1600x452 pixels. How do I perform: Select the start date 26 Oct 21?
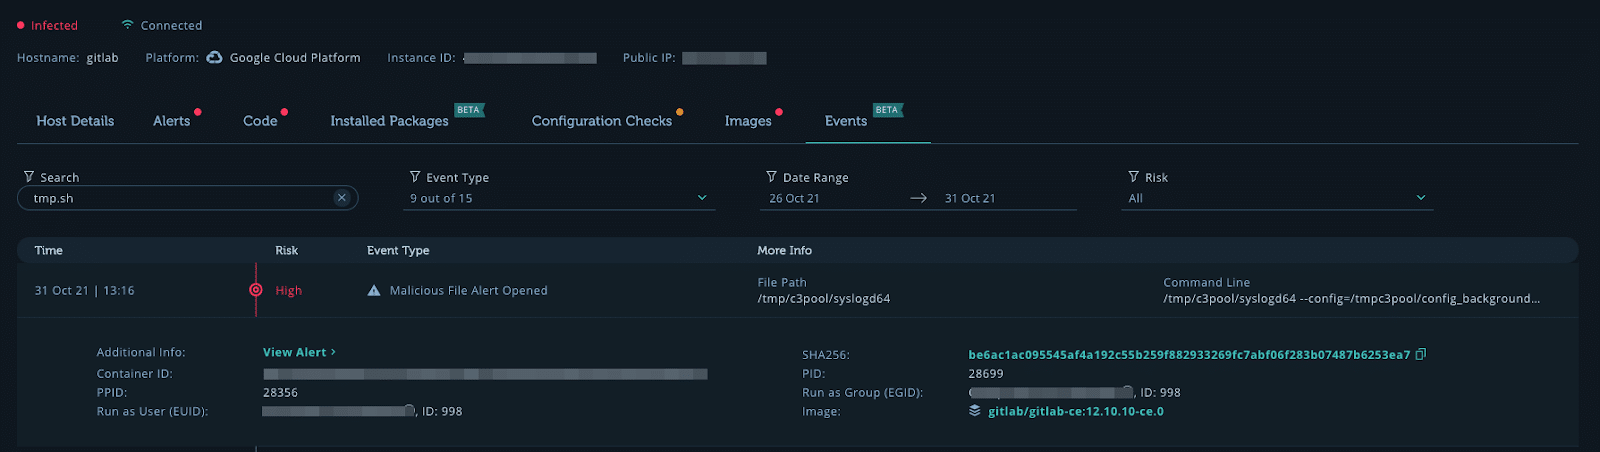pyautogui.click(x=795, y=198)
